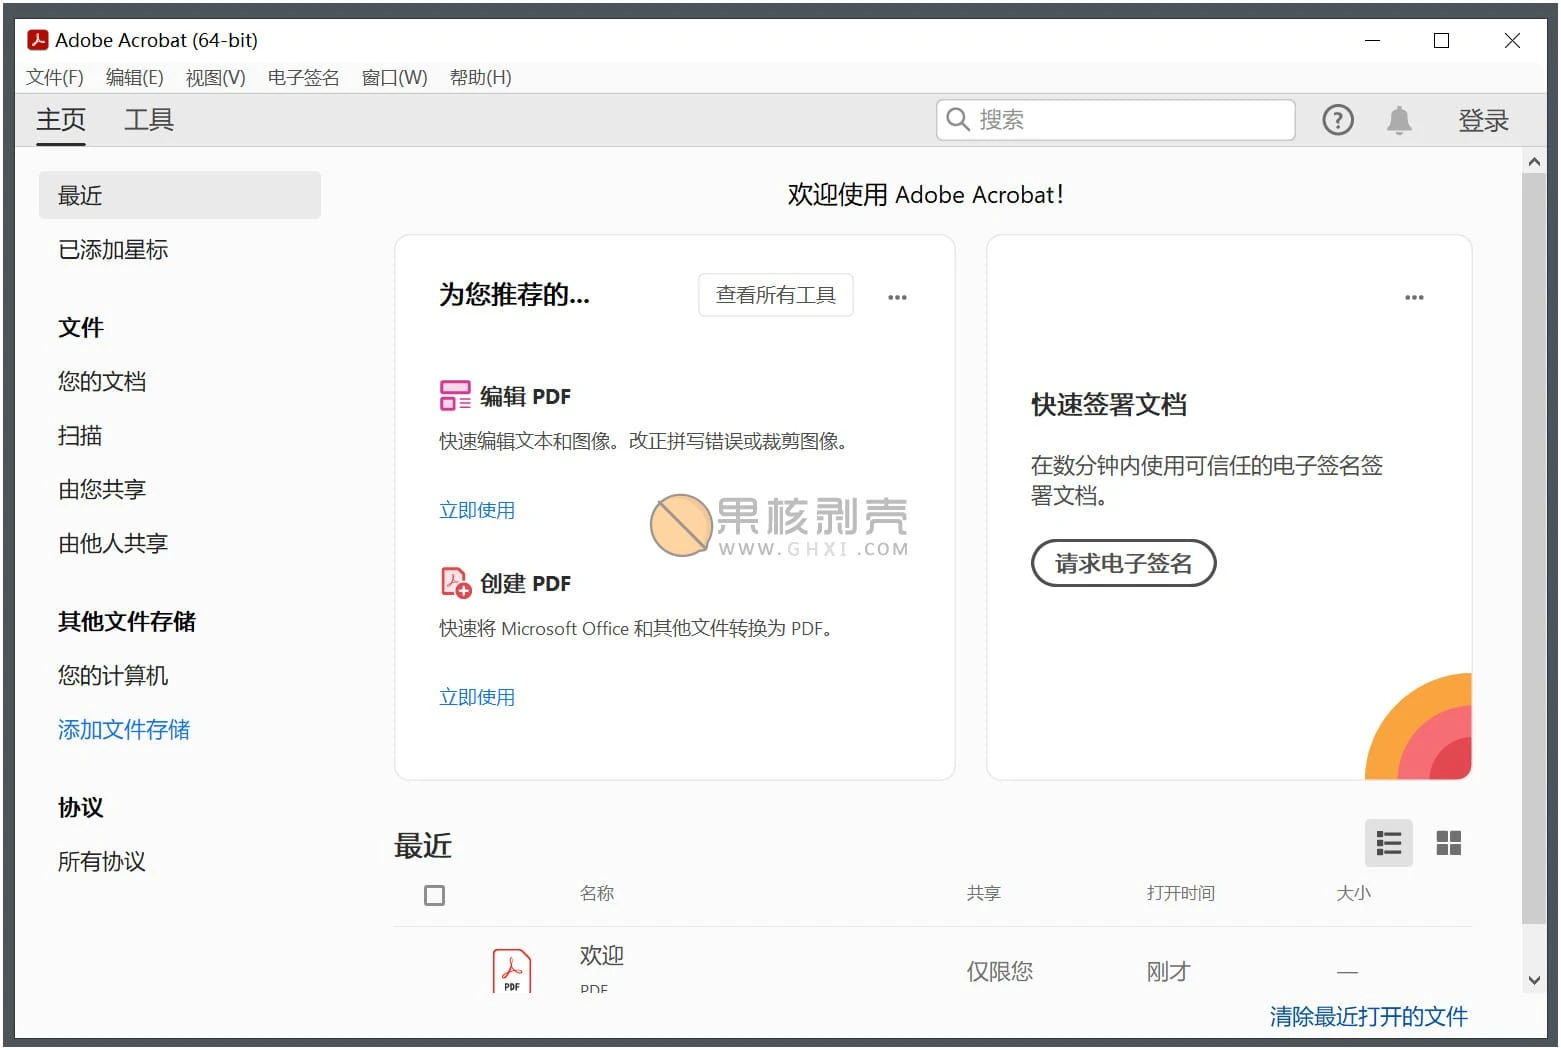Toggle the select-all checkbox in recent list
The height and width of the screenshot is (1050, 1561).
[x=434, y=895]
